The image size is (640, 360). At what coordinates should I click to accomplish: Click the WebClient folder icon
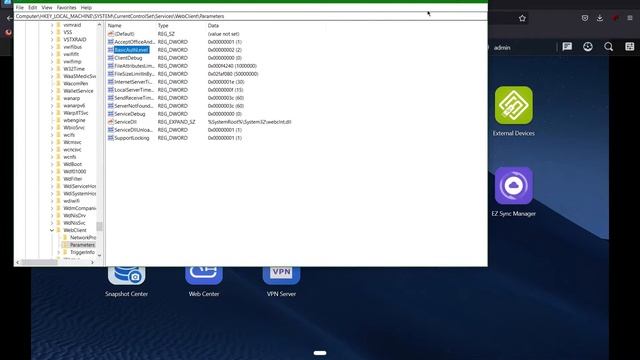[x=59, y=230]
